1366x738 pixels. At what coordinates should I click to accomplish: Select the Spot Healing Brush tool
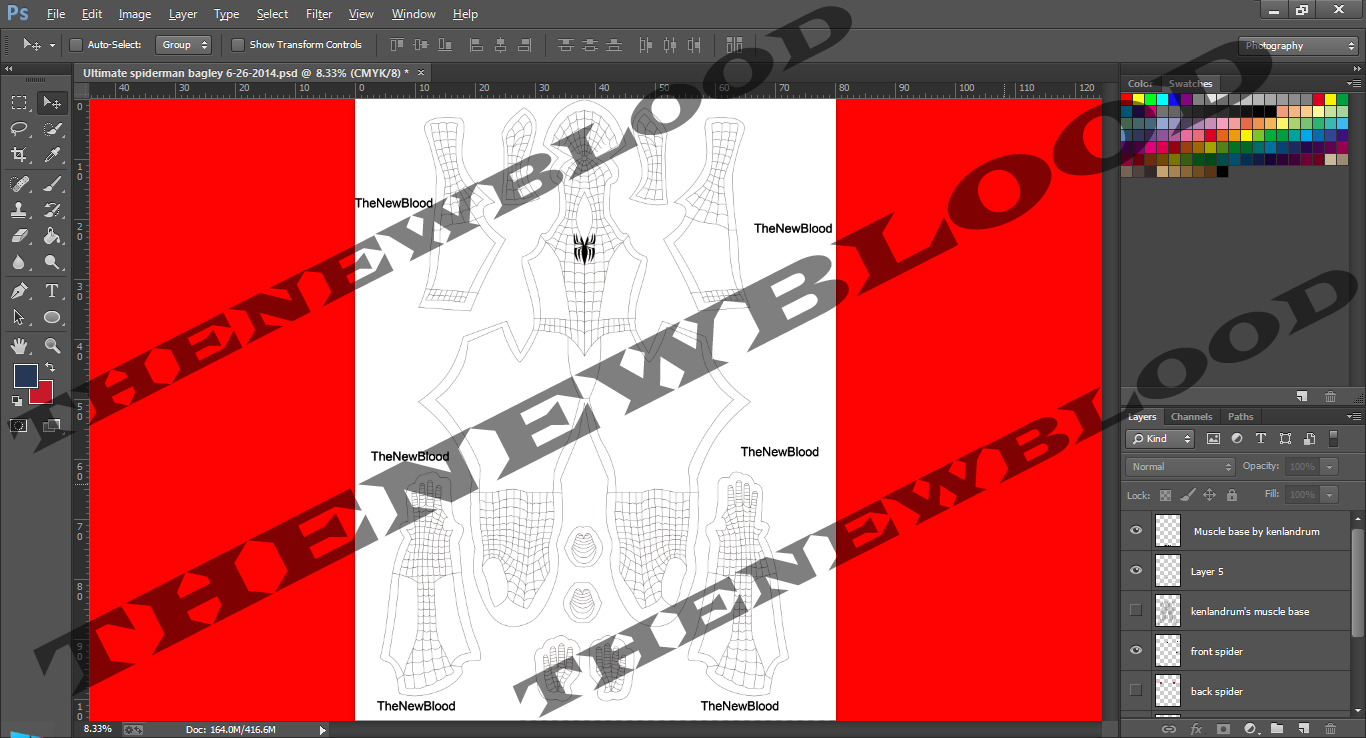[x=19, y=184]
